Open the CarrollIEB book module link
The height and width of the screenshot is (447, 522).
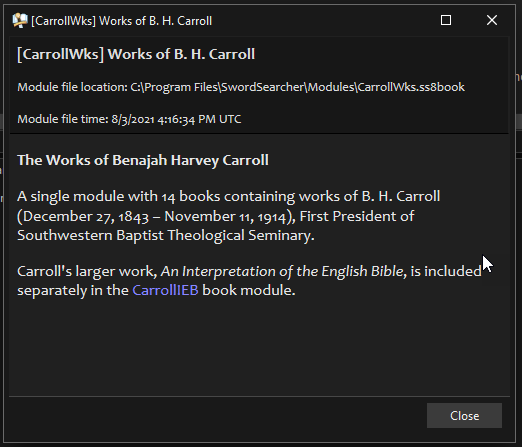click(165, 290)
